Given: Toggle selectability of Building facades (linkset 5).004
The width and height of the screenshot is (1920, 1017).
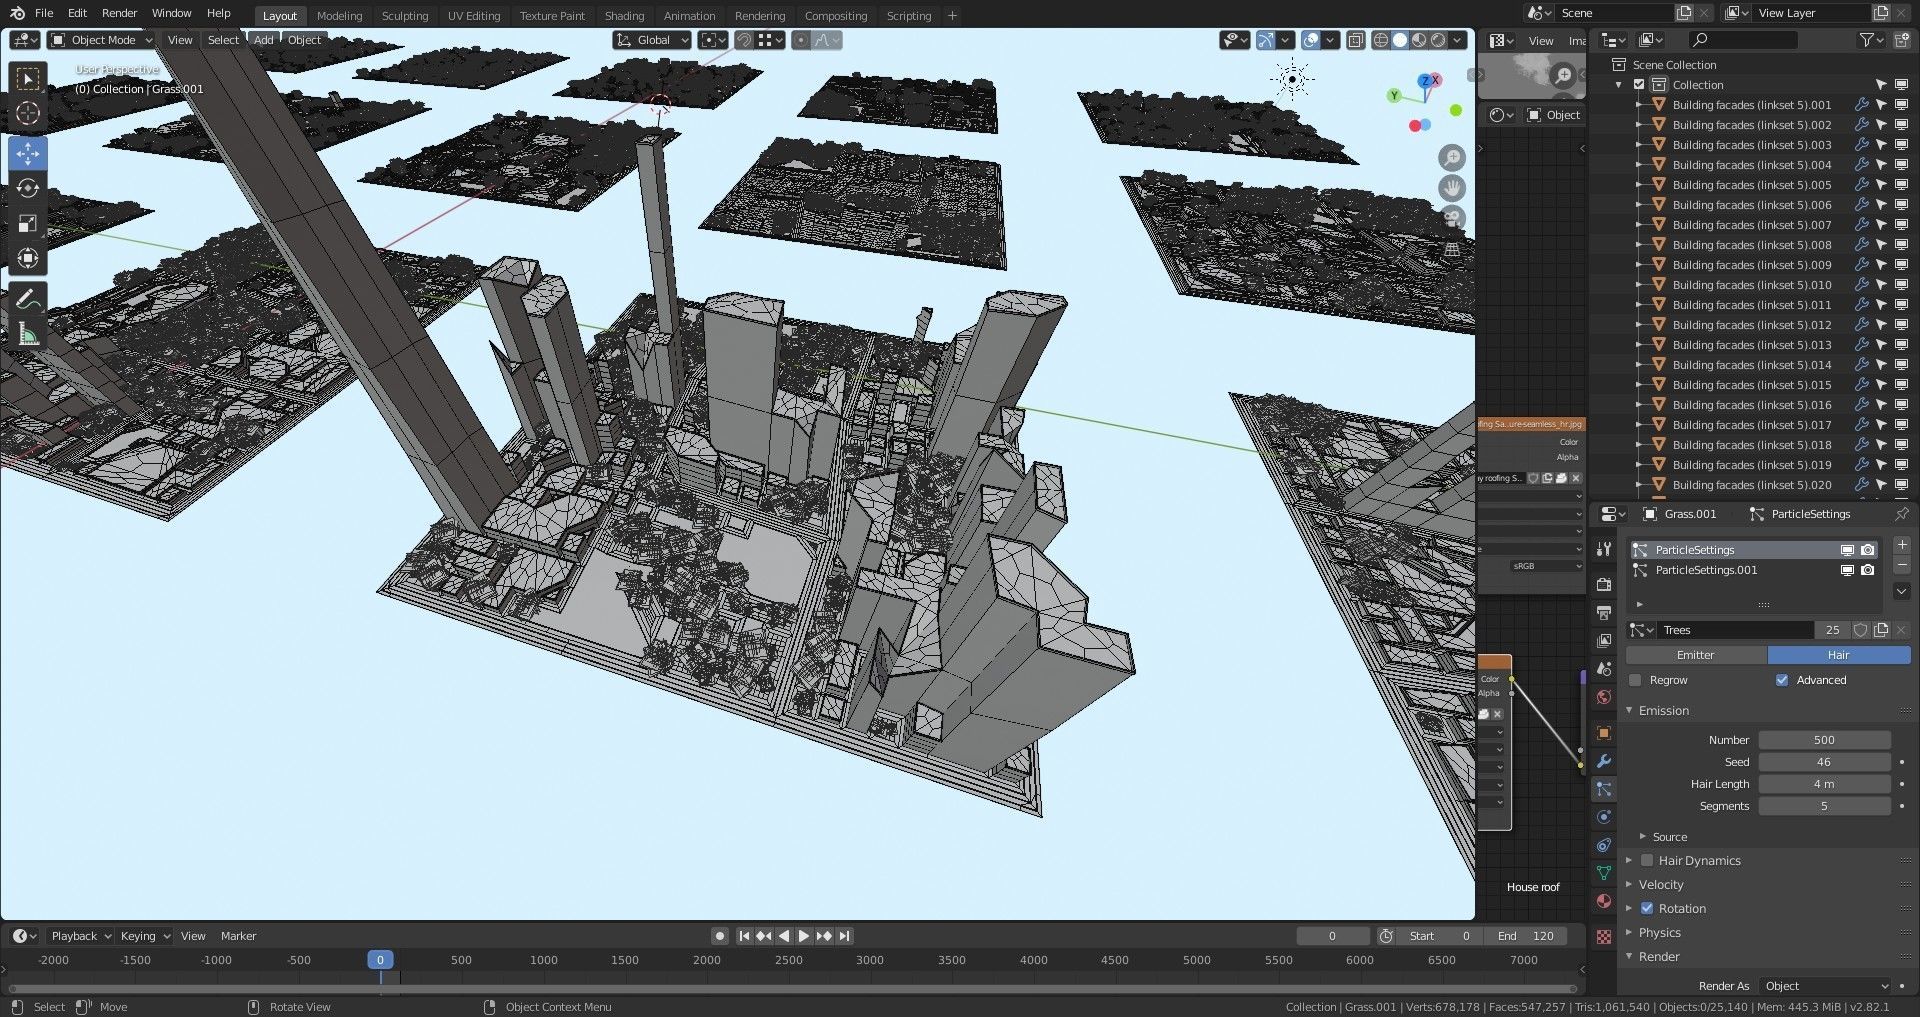Looking at the screenshot, I should coord(1881,165).
